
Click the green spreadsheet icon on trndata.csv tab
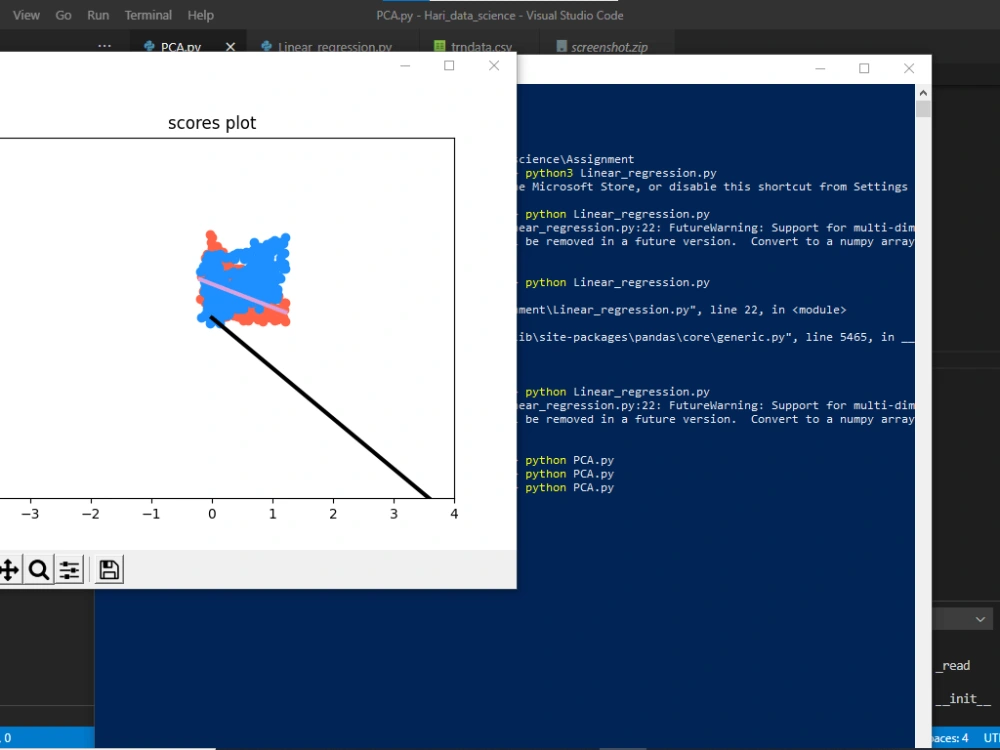(437, 46)
